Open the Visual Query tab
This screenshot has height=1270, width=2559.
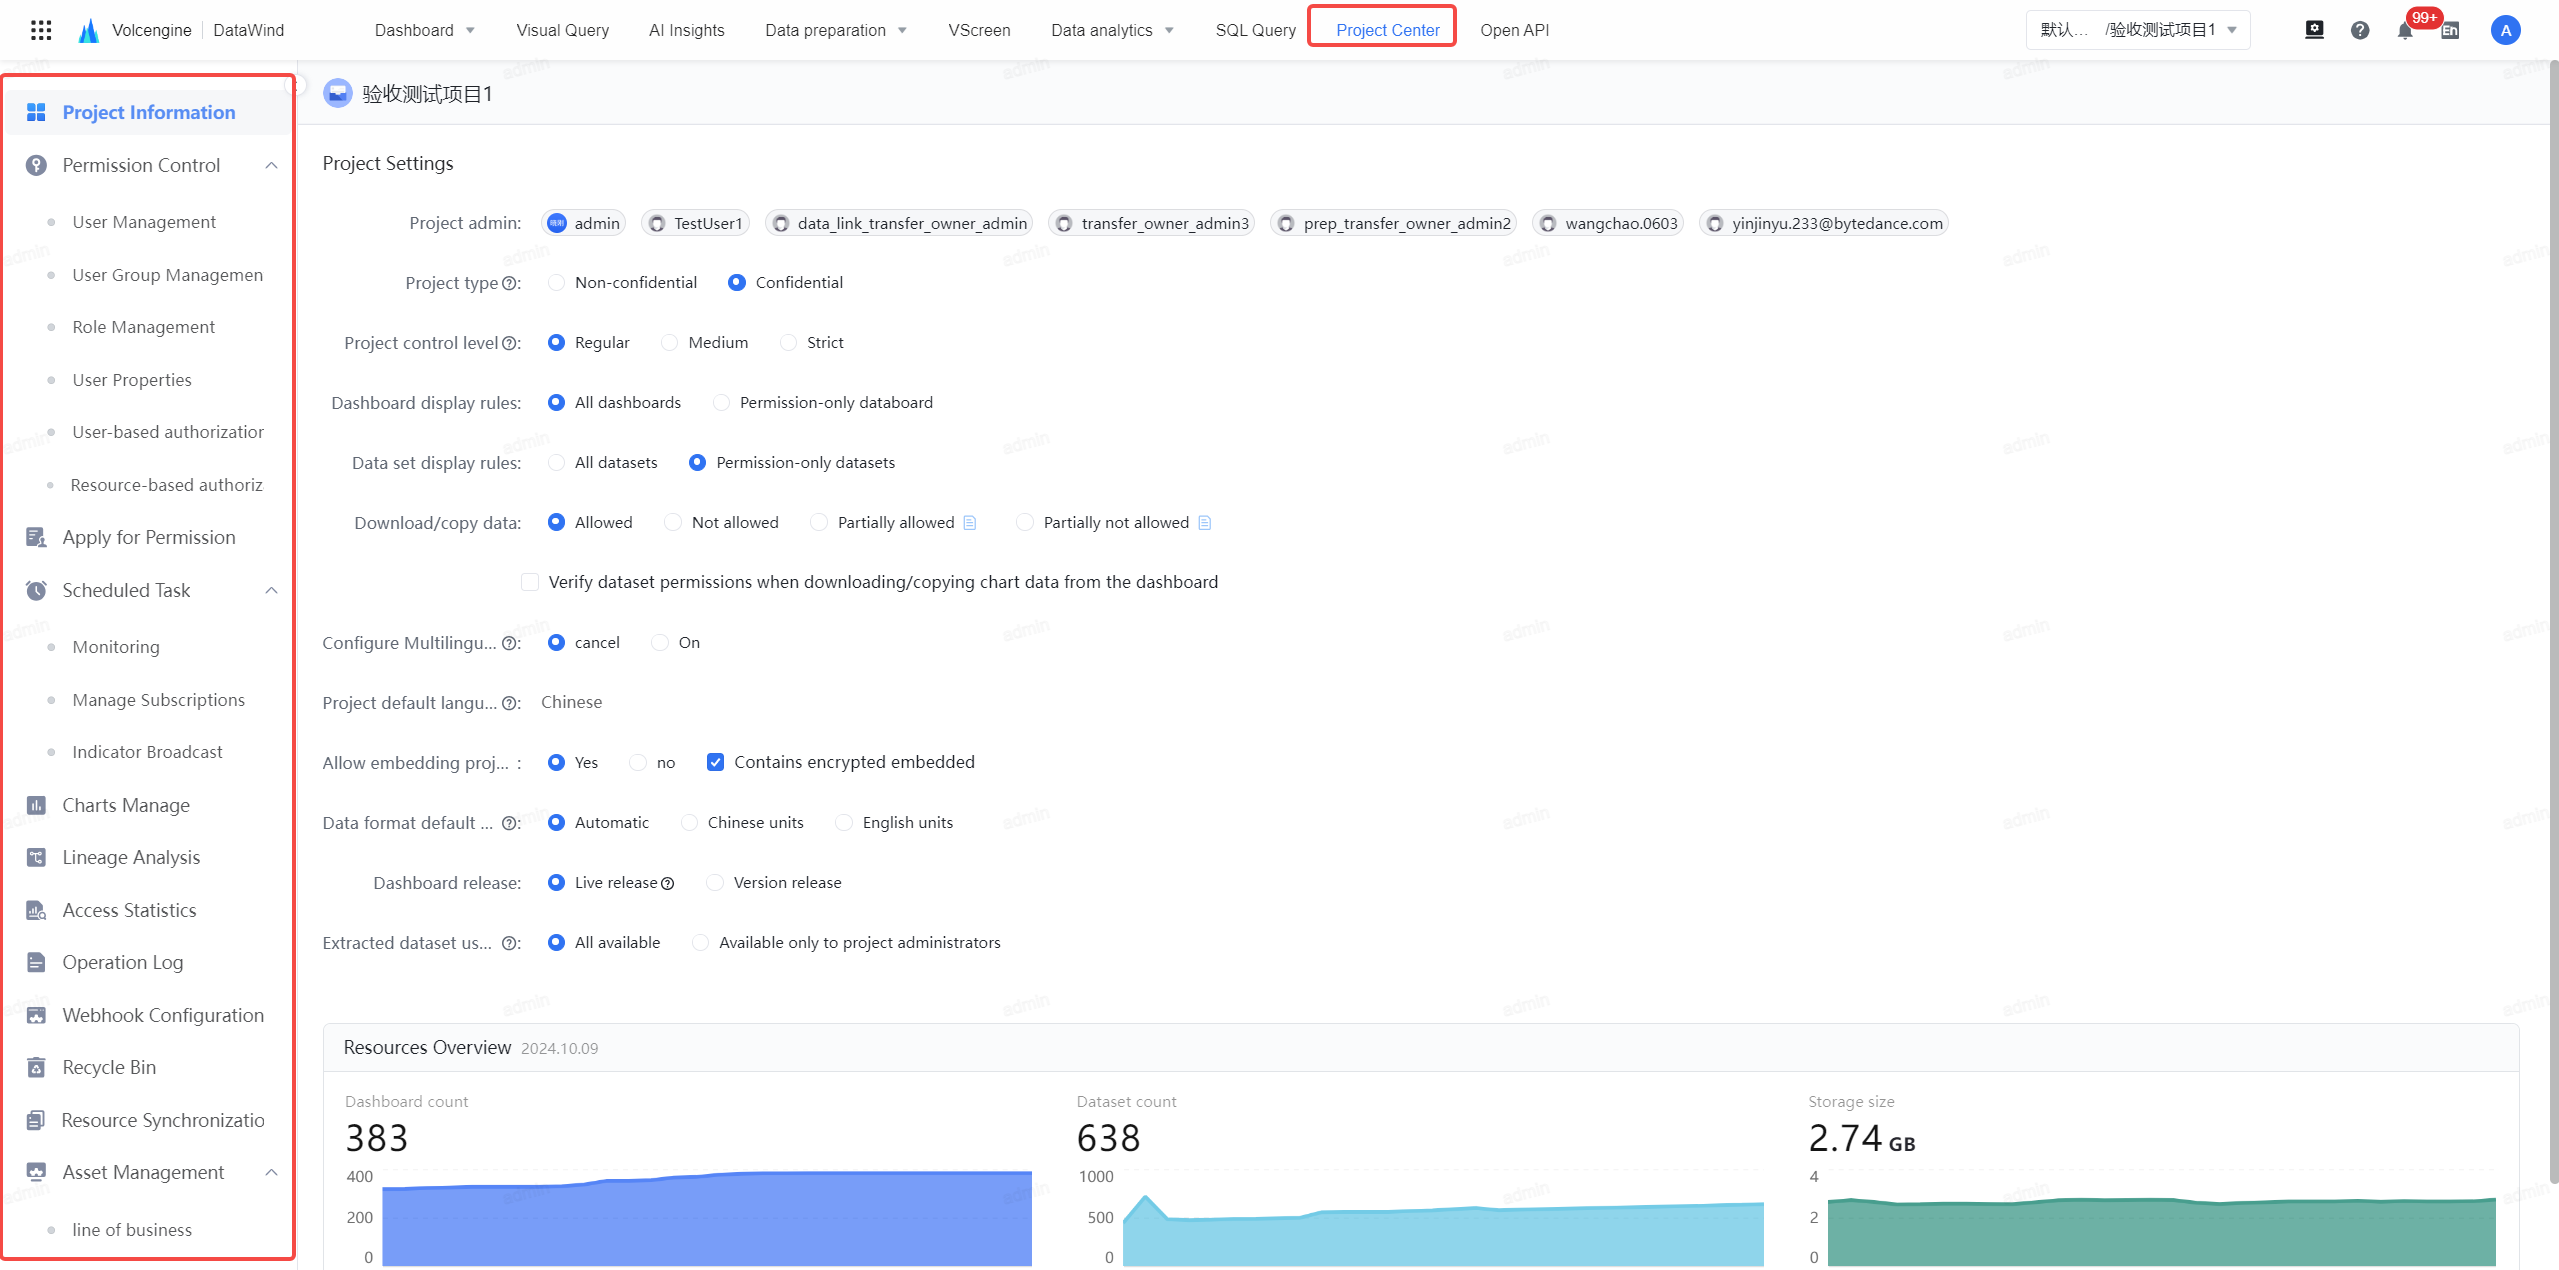[562, 30]
